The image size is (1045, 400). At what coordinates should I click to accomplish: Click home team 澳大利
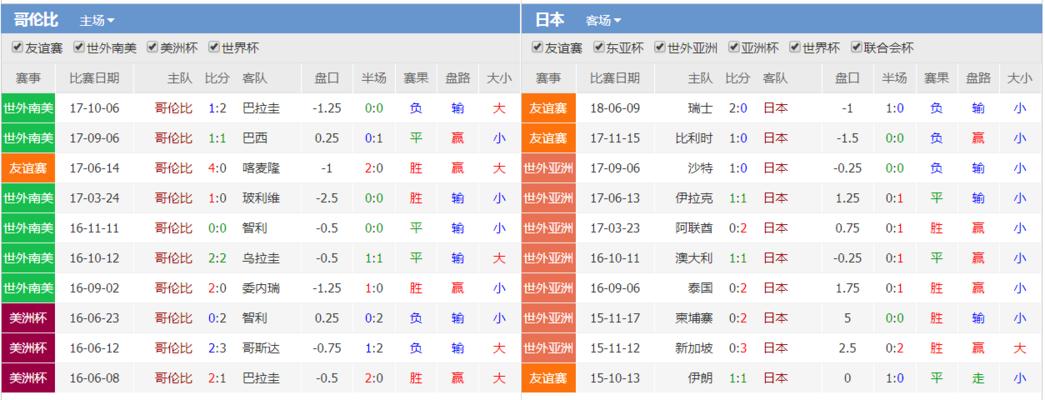(694, 258)
